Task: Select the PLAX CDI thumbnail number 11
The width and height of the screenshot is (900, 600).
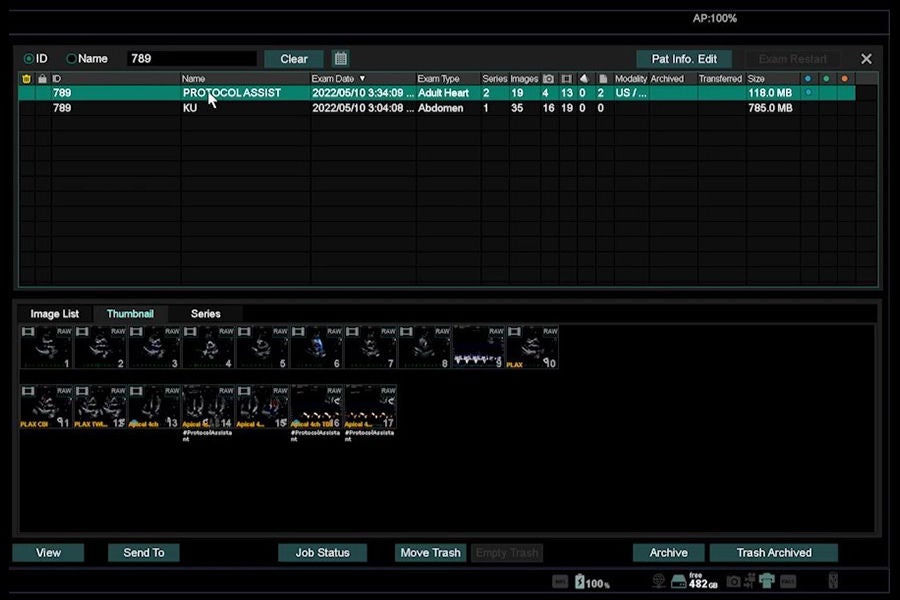Action: (x=46, y=407)
